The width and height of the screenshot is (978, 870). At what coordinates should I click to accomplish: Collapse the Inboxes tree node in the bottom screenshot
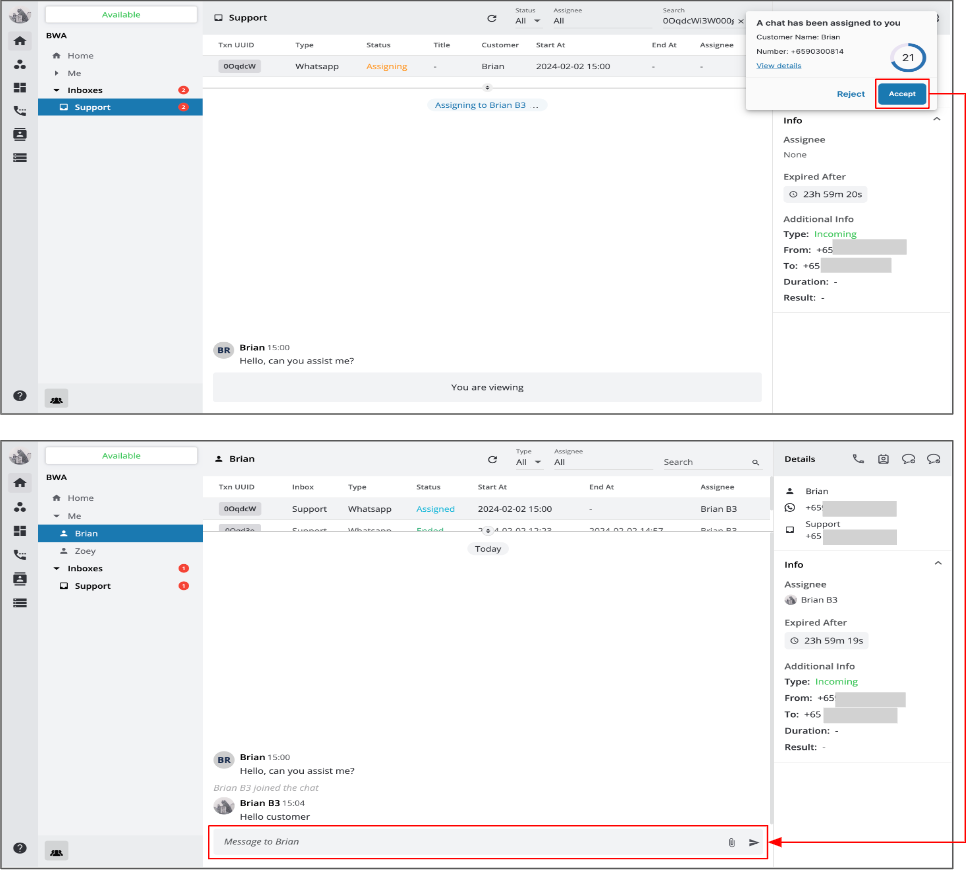(57, 569)
